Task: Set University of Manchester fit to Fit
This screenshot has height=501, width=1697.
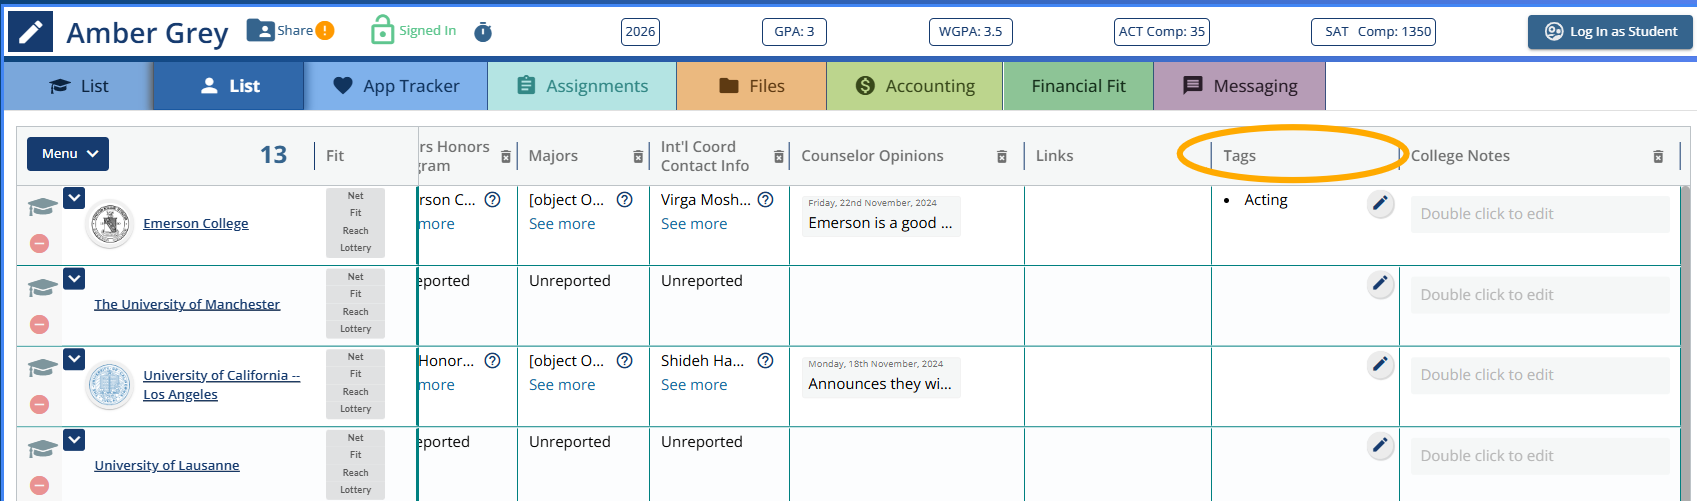Action: point(355,294)
